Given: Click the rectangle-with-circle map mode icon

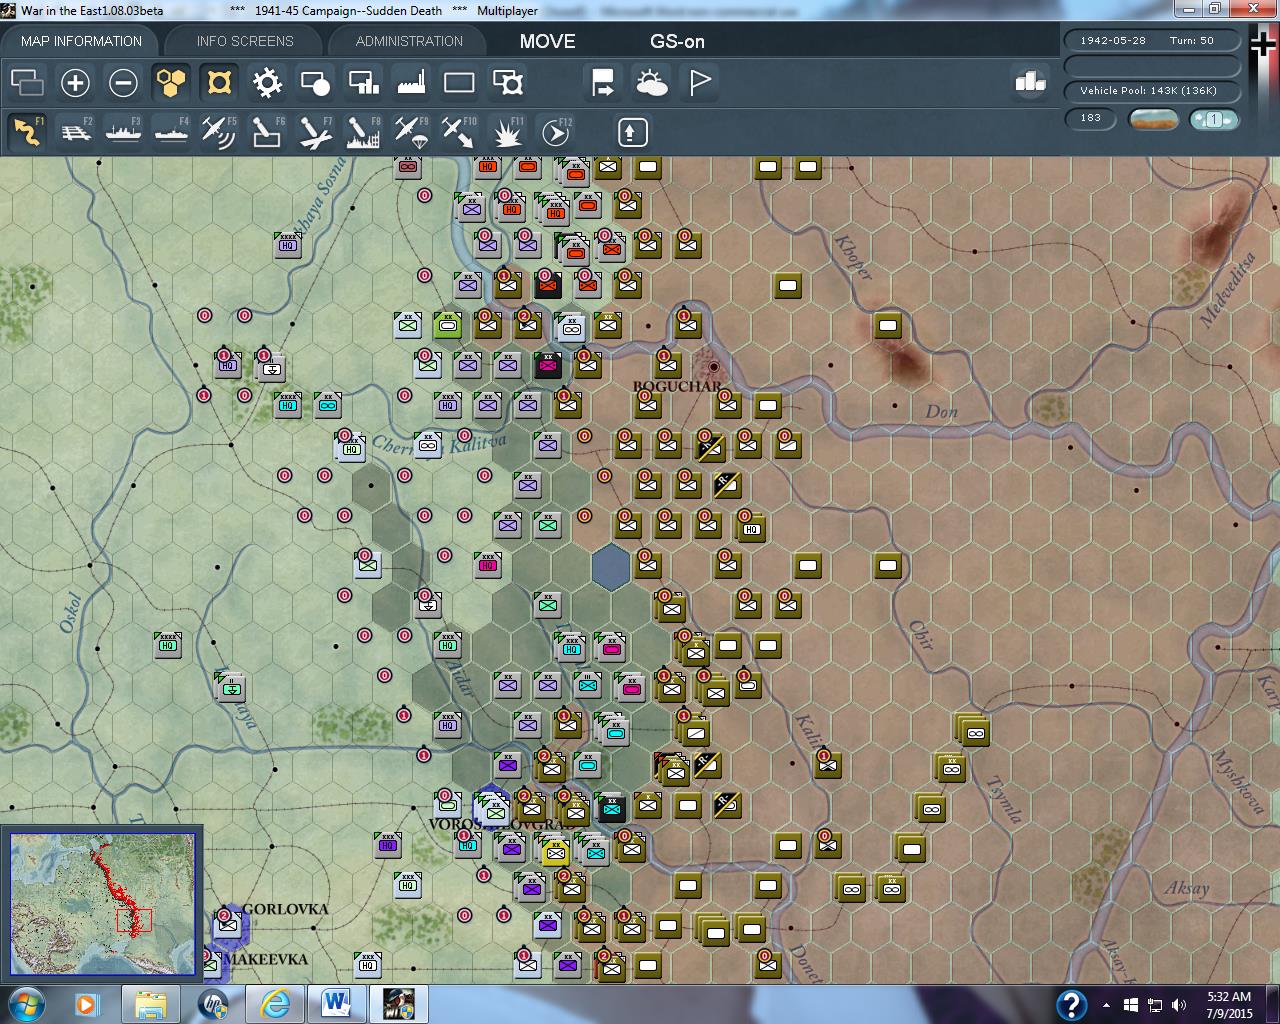Looking at the screenshot, I should pyautogui.click(x=315, y=82).
